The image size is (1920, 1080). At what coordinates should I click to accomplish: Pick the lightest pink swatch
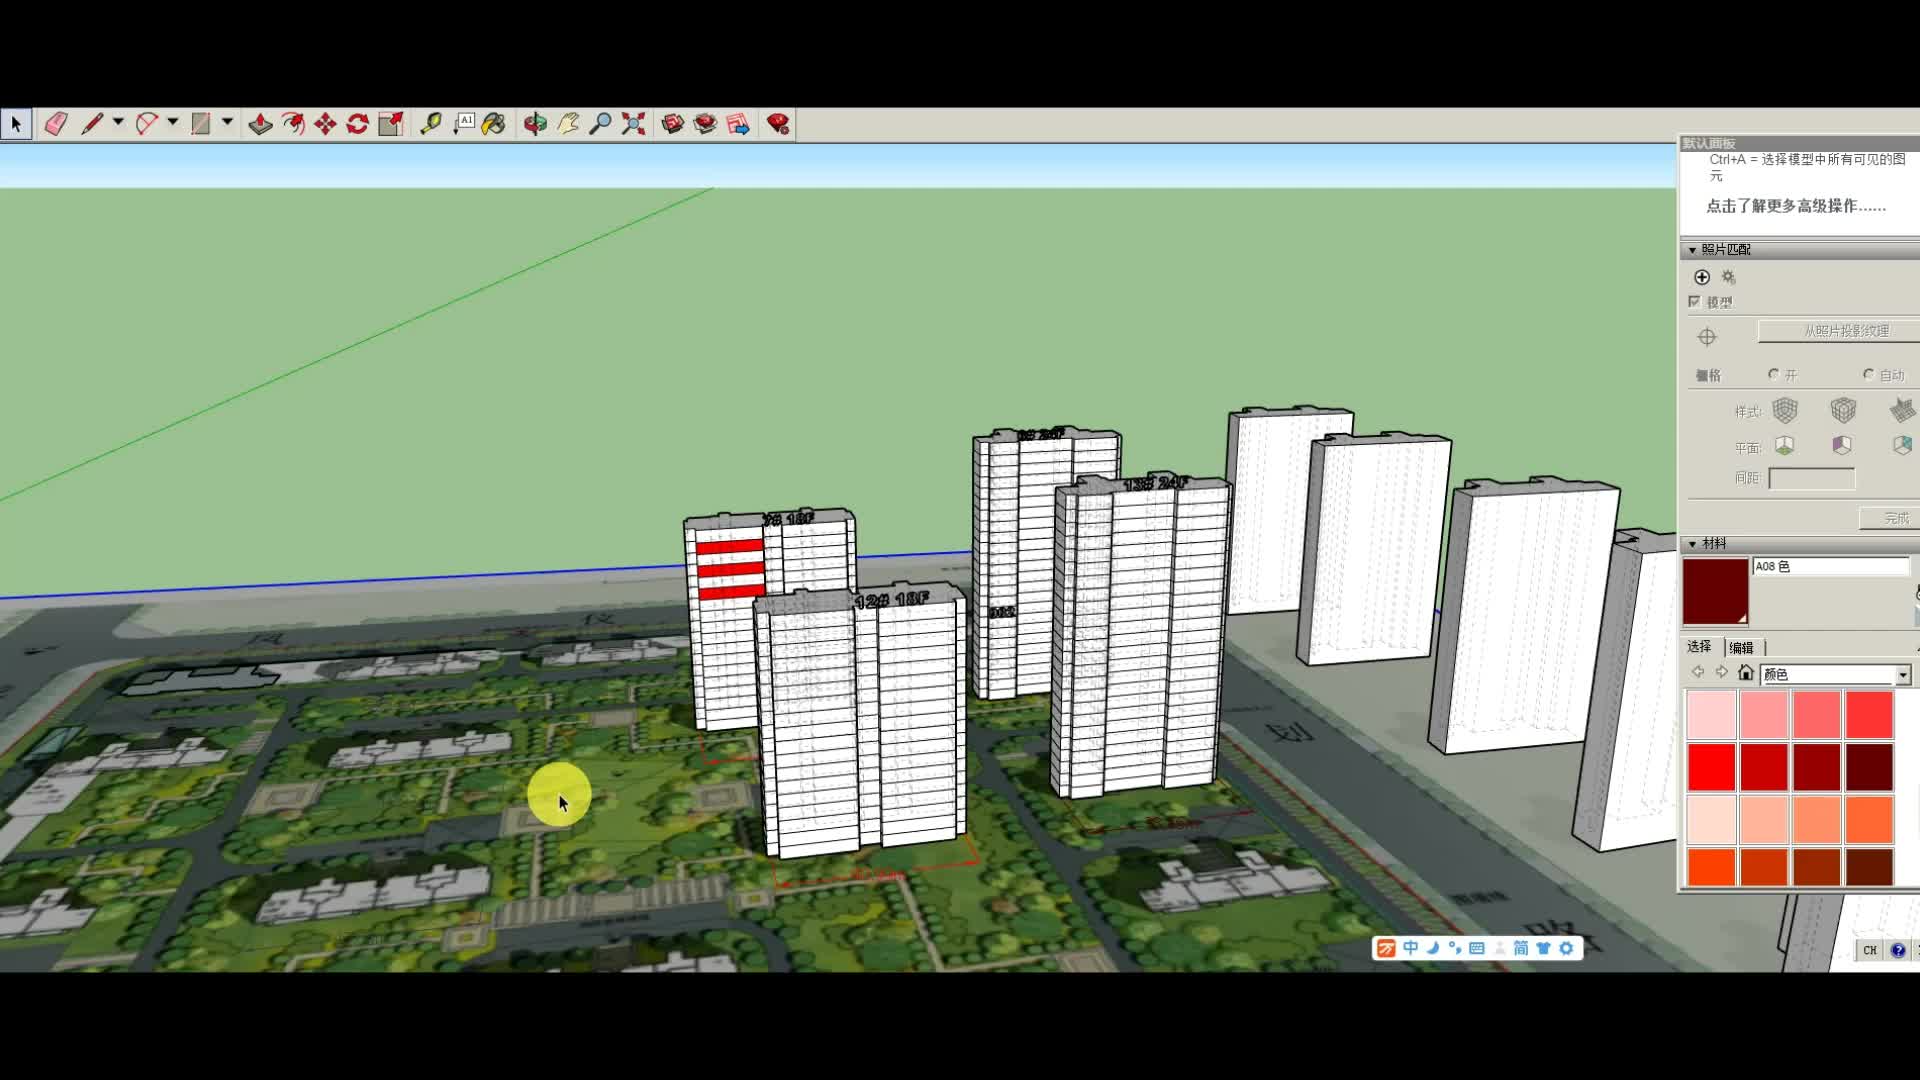click(1711, 714)
